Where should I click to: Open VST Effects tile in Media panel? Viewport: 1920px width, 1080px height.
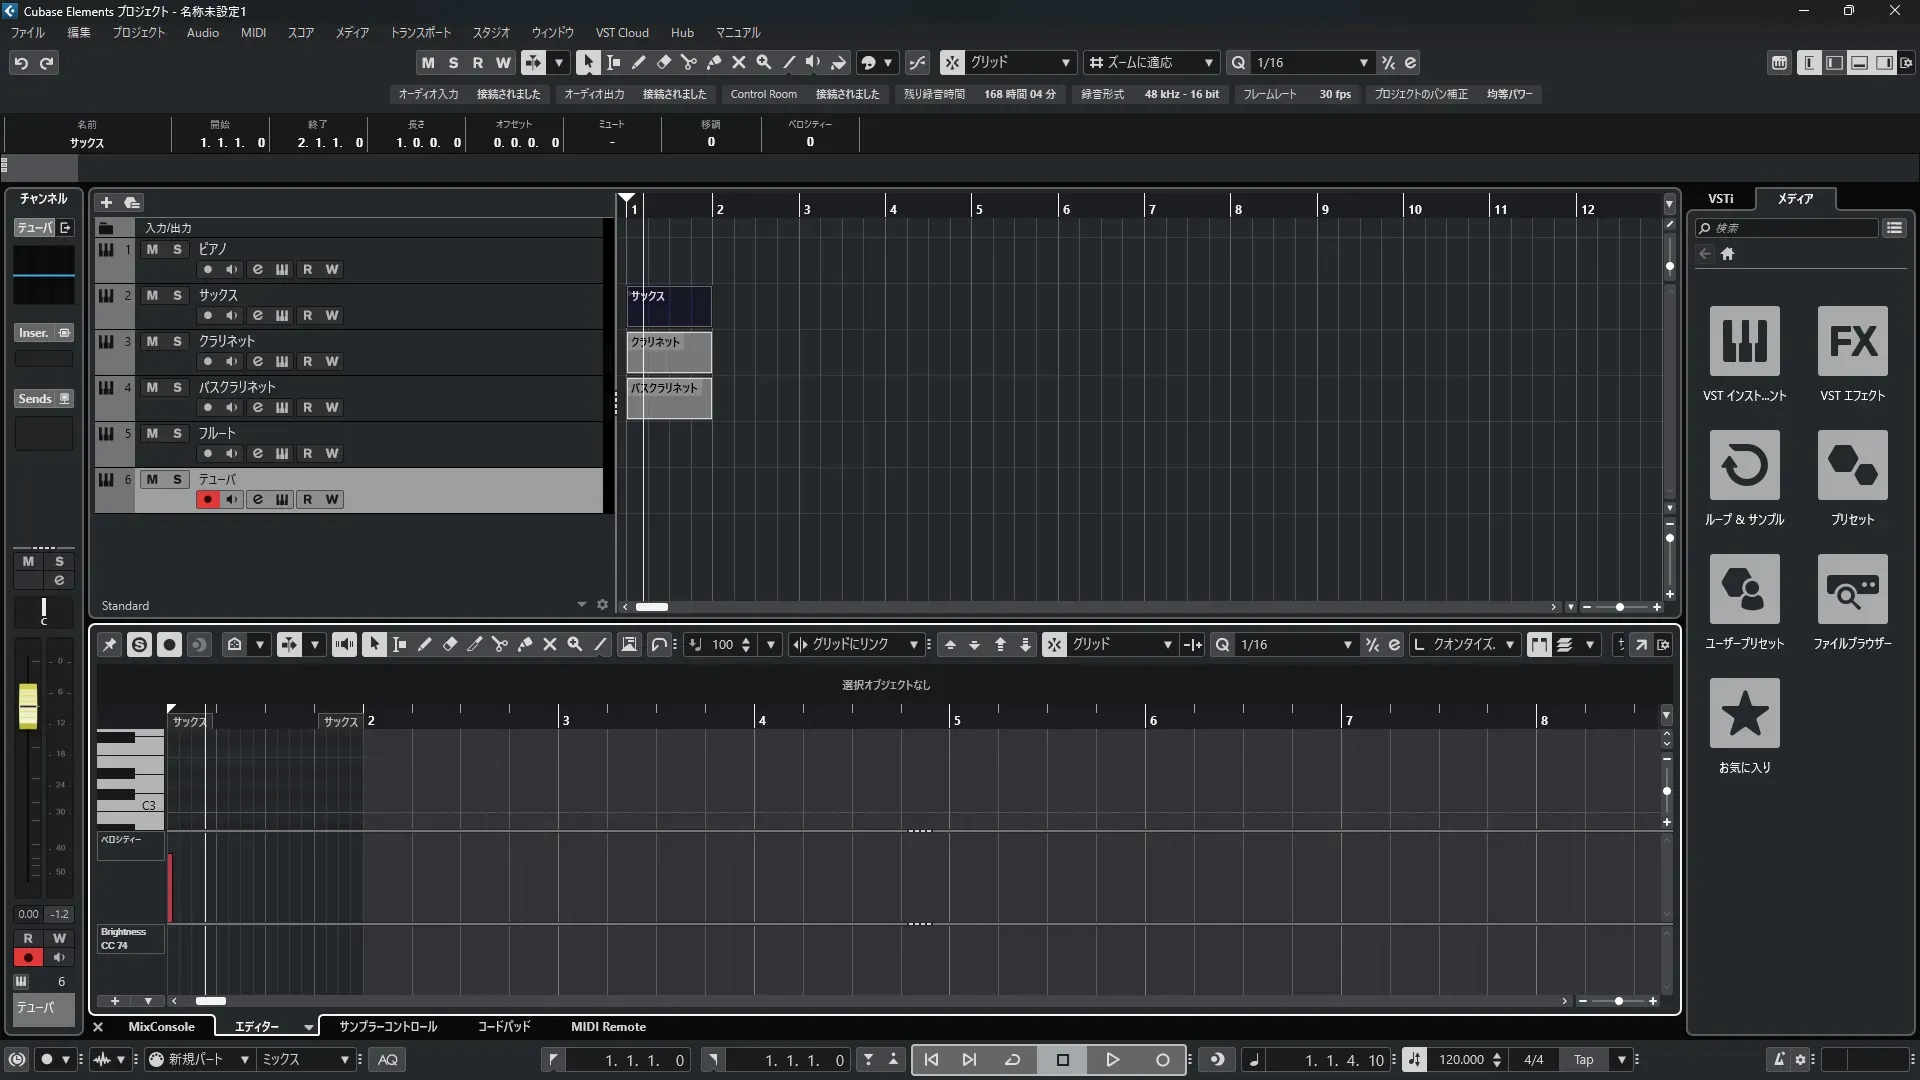(1852, 341)
